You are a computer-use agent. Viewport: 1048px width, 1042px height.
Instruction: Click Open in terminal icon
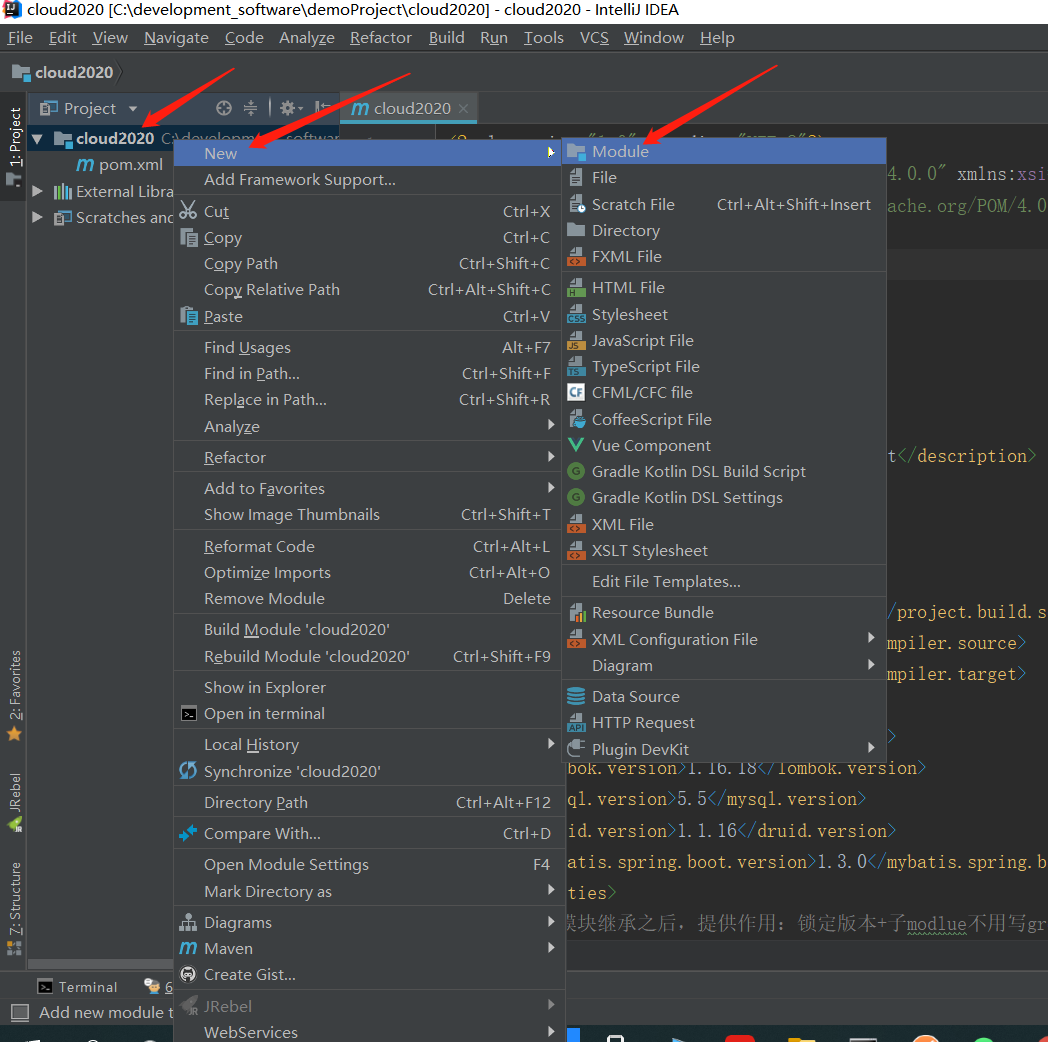coord(188,714)
